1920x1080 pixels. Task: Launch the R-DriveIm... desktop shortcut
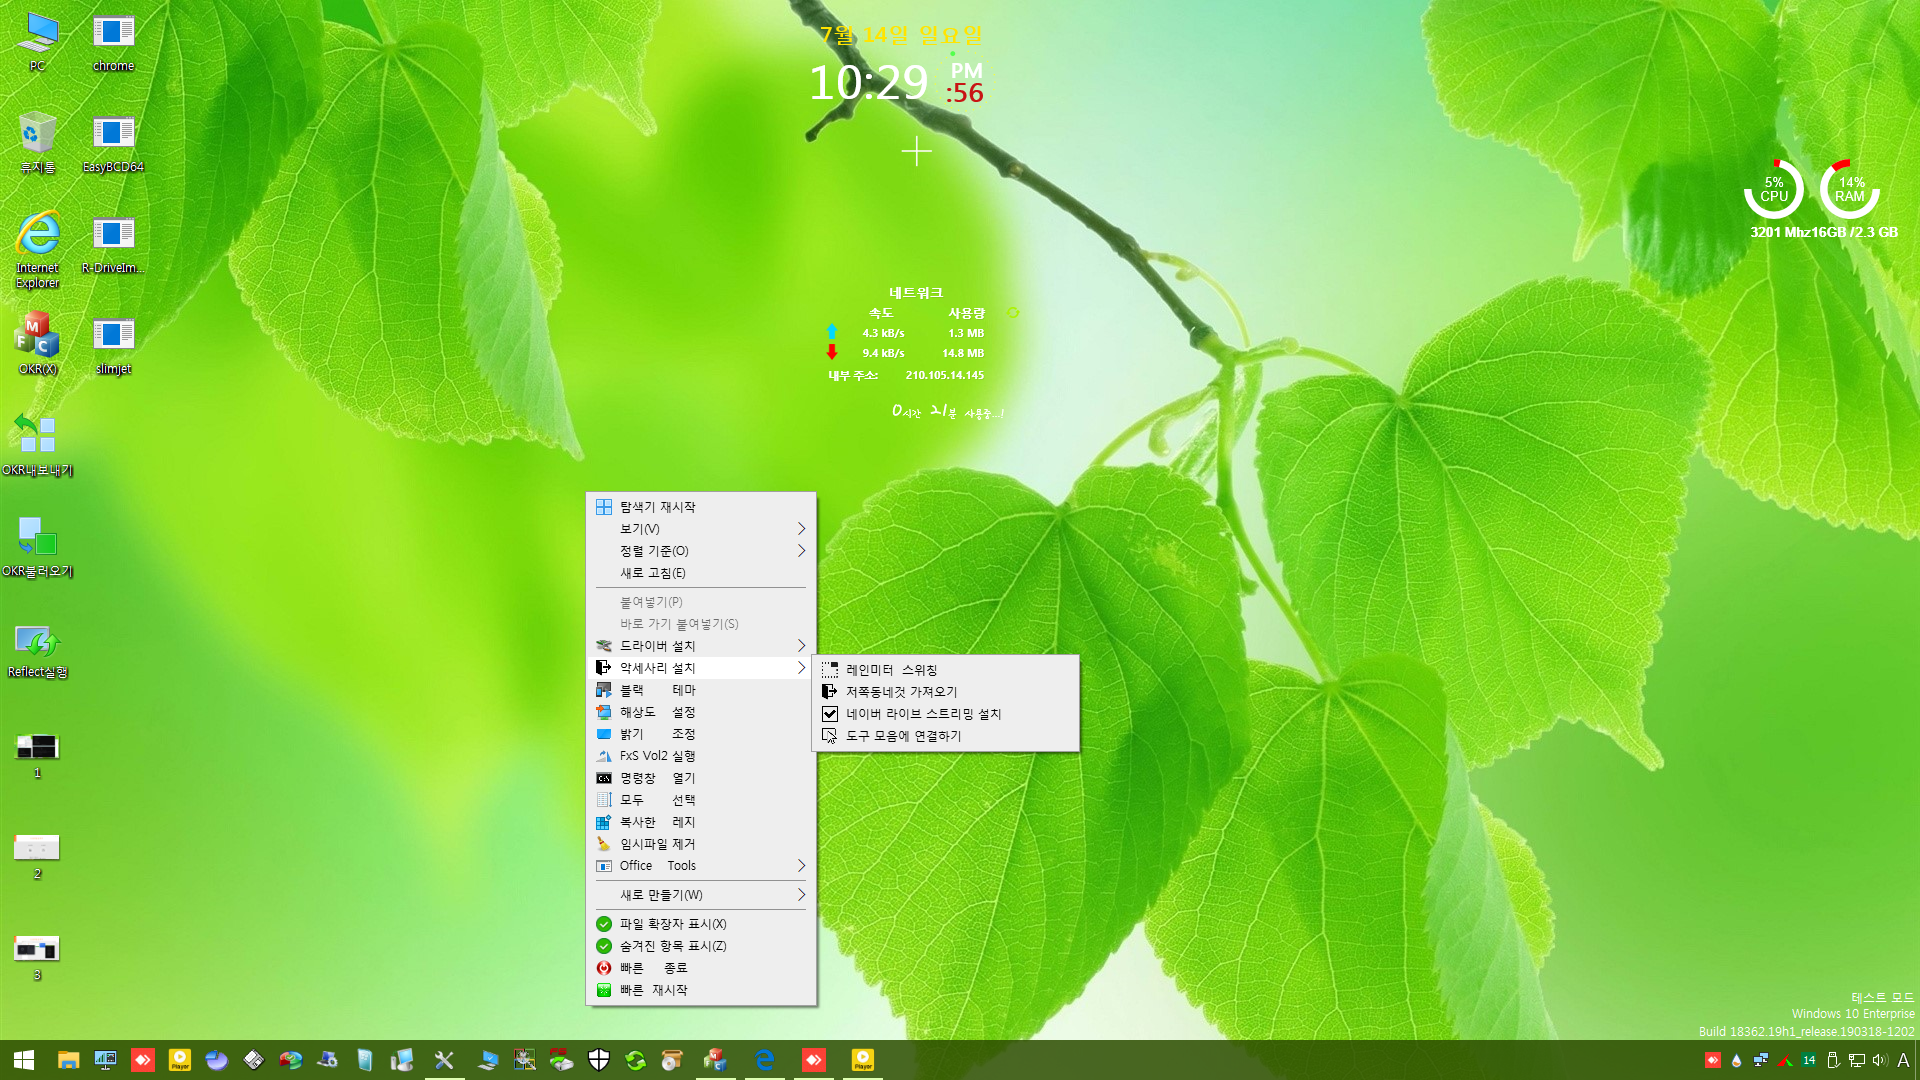click(113, 244)
